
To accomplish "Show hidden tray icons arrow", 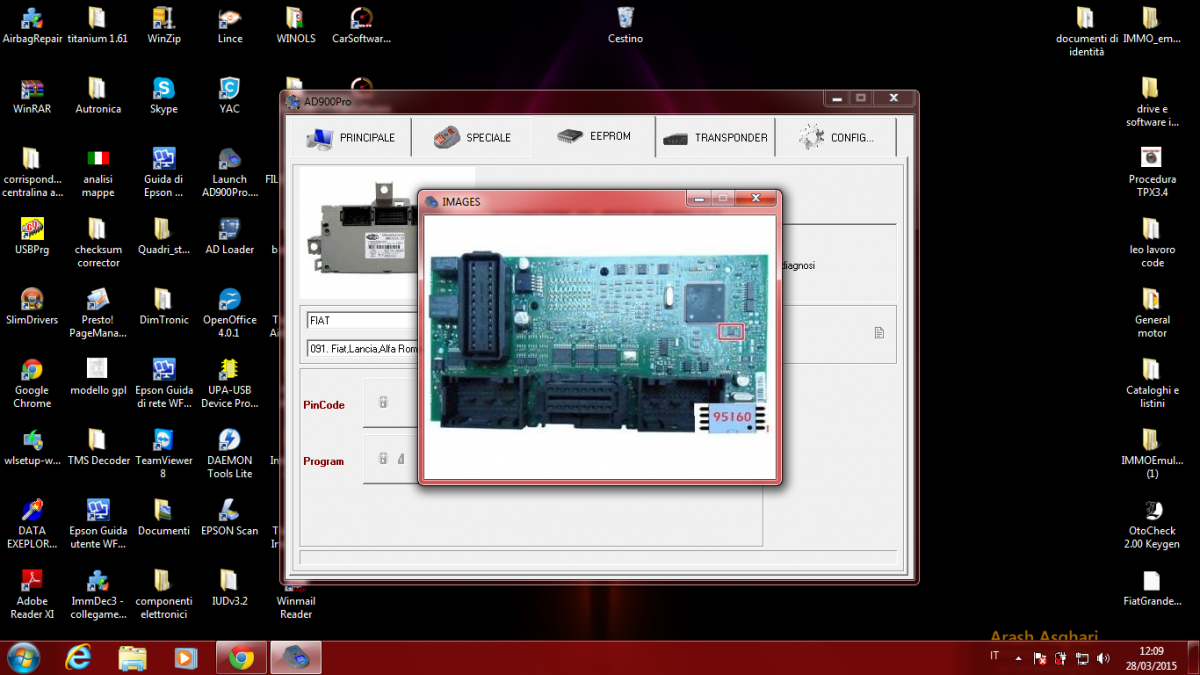I will point(1018,659).
